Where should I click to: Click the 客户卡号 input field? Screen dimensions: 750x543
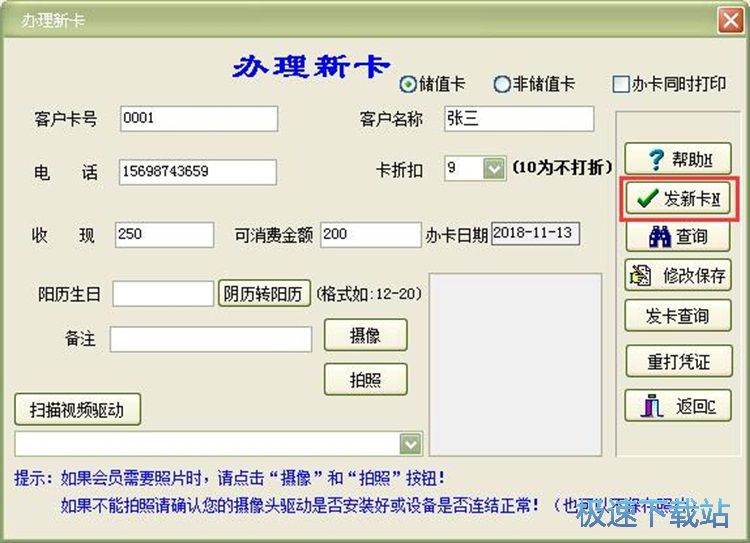(x=199, y=118)
